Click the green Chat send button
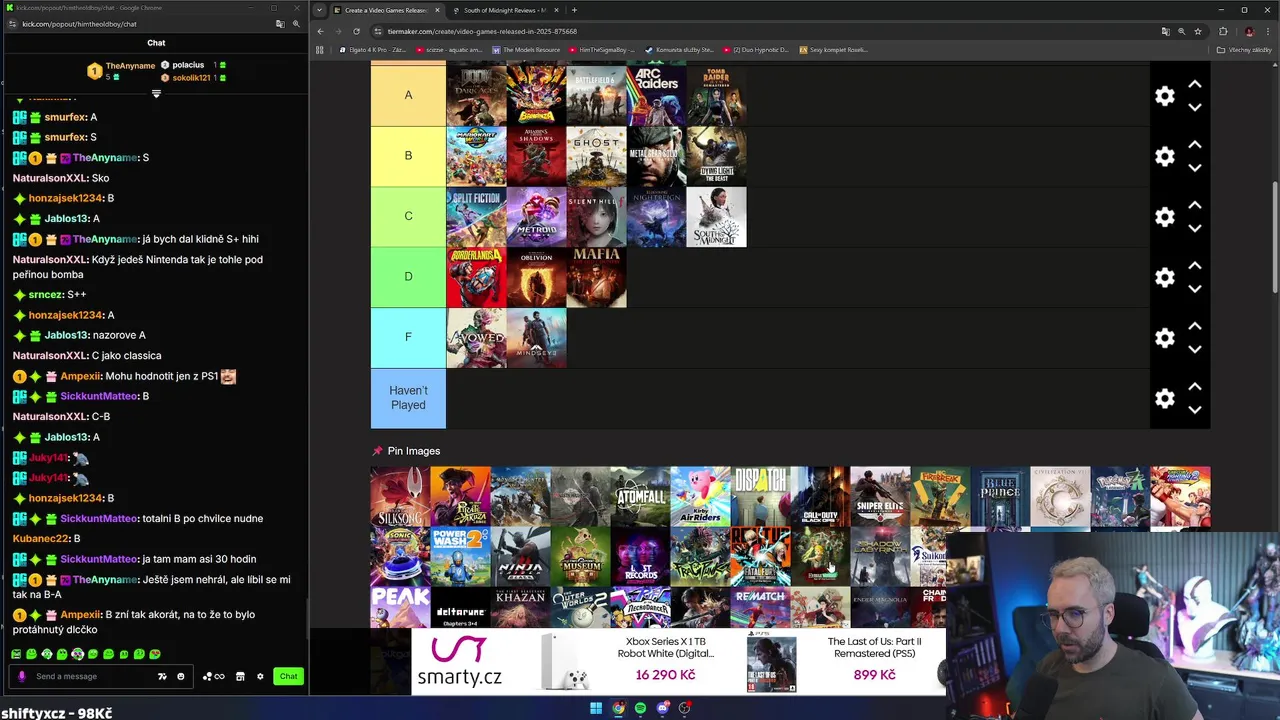The width and height of the screenshot is (1280, 720). tap(288, 676)
